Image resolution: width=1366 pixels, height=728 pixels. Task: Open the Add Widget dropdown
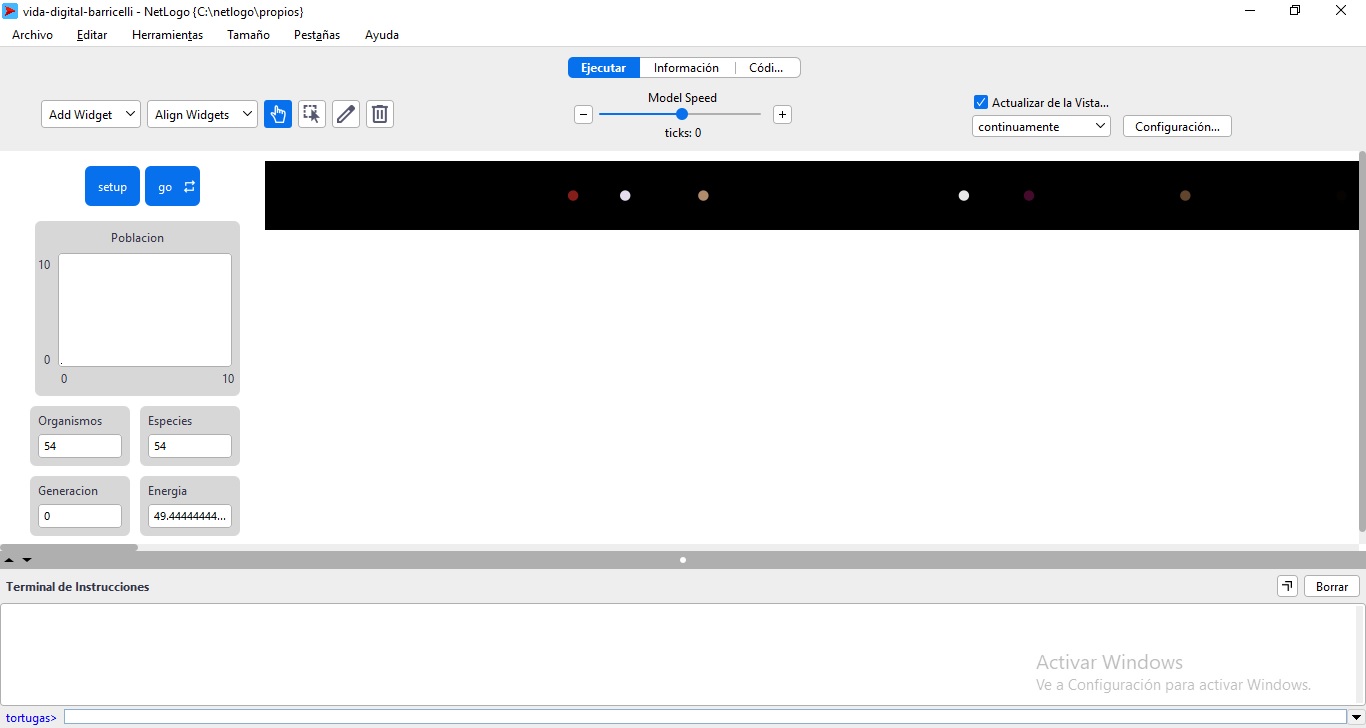pos(91,115)
